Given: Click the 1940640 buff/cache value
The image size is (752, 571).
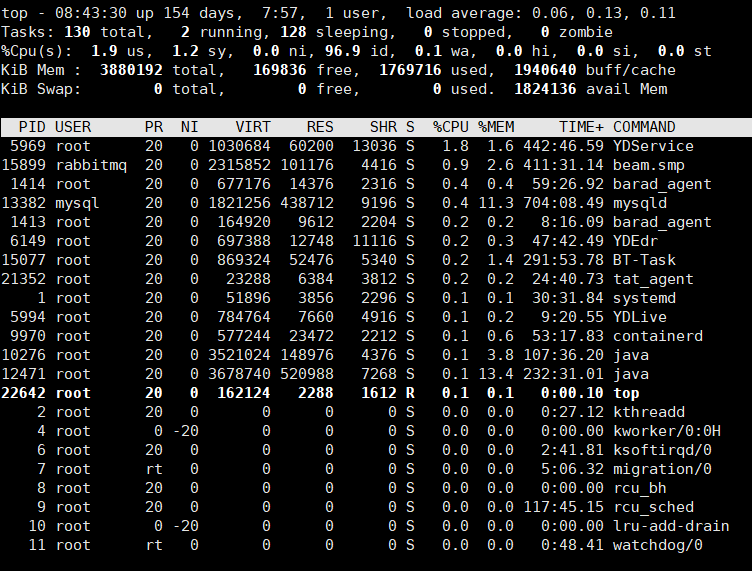Looking at the screenshot, I should click(545, 70).
